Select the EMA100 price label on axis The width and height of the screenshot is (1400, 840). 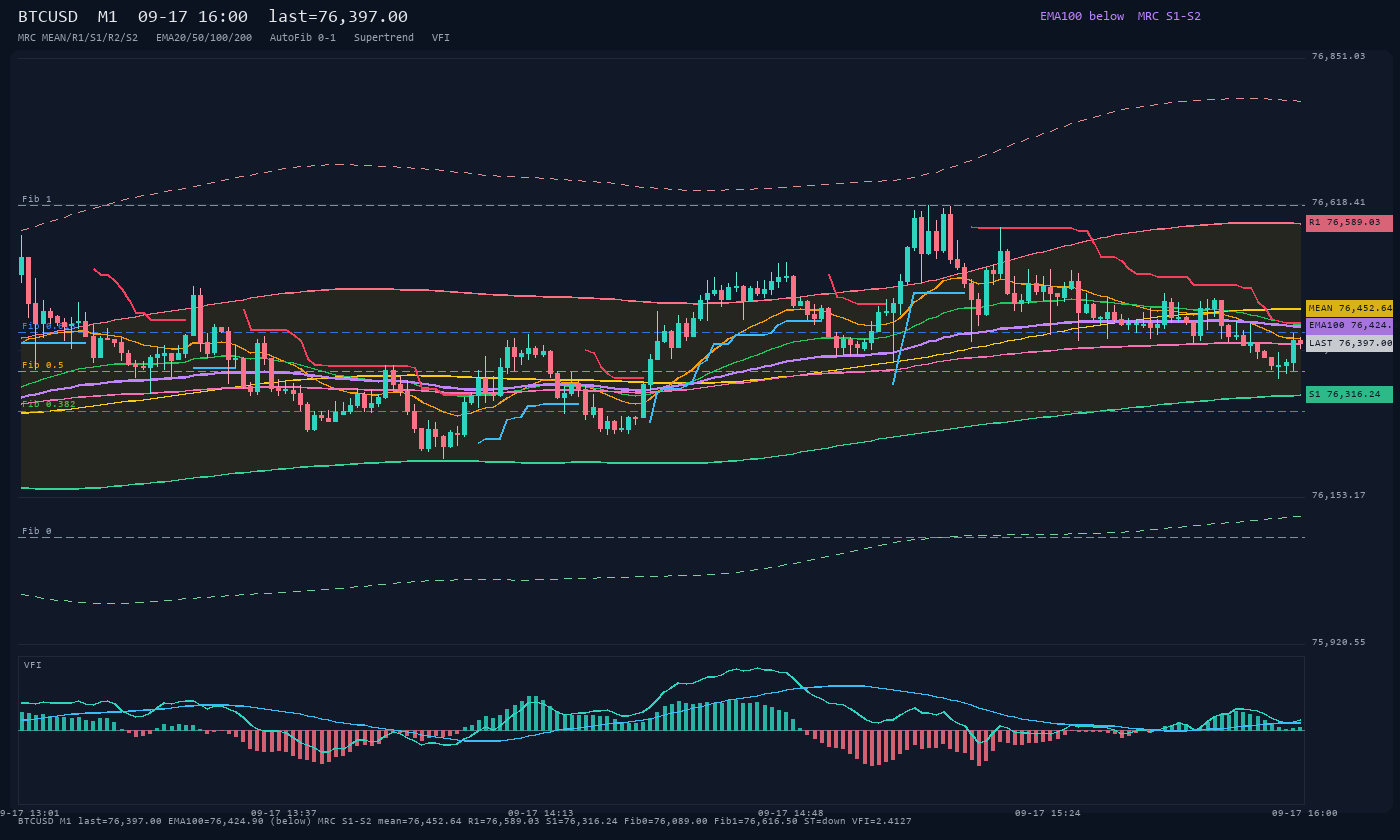(x=1349, y=325)
